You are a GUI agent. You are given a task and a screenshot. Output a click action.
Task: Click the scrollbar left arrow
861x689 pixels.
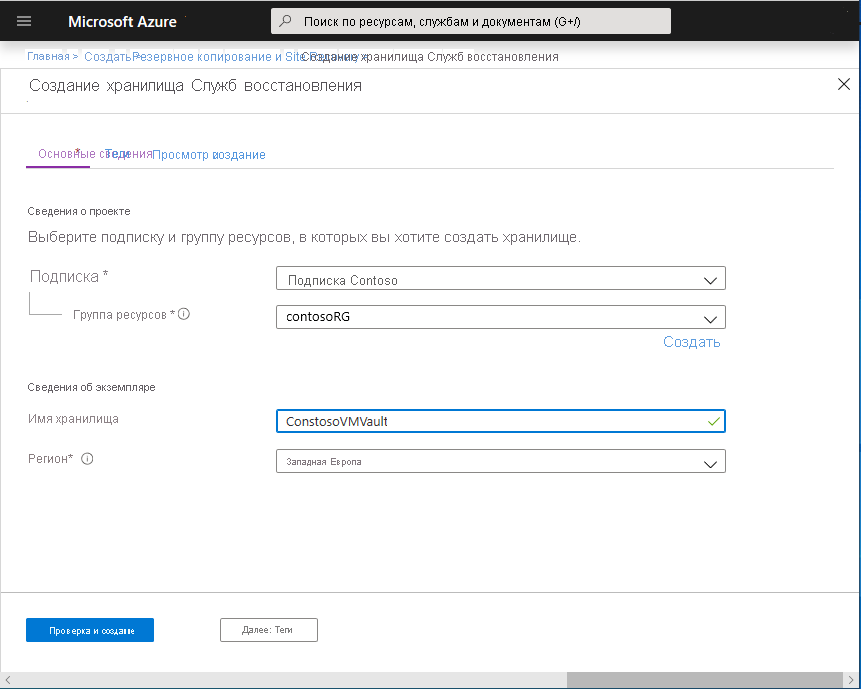click(x=8, y=680)
